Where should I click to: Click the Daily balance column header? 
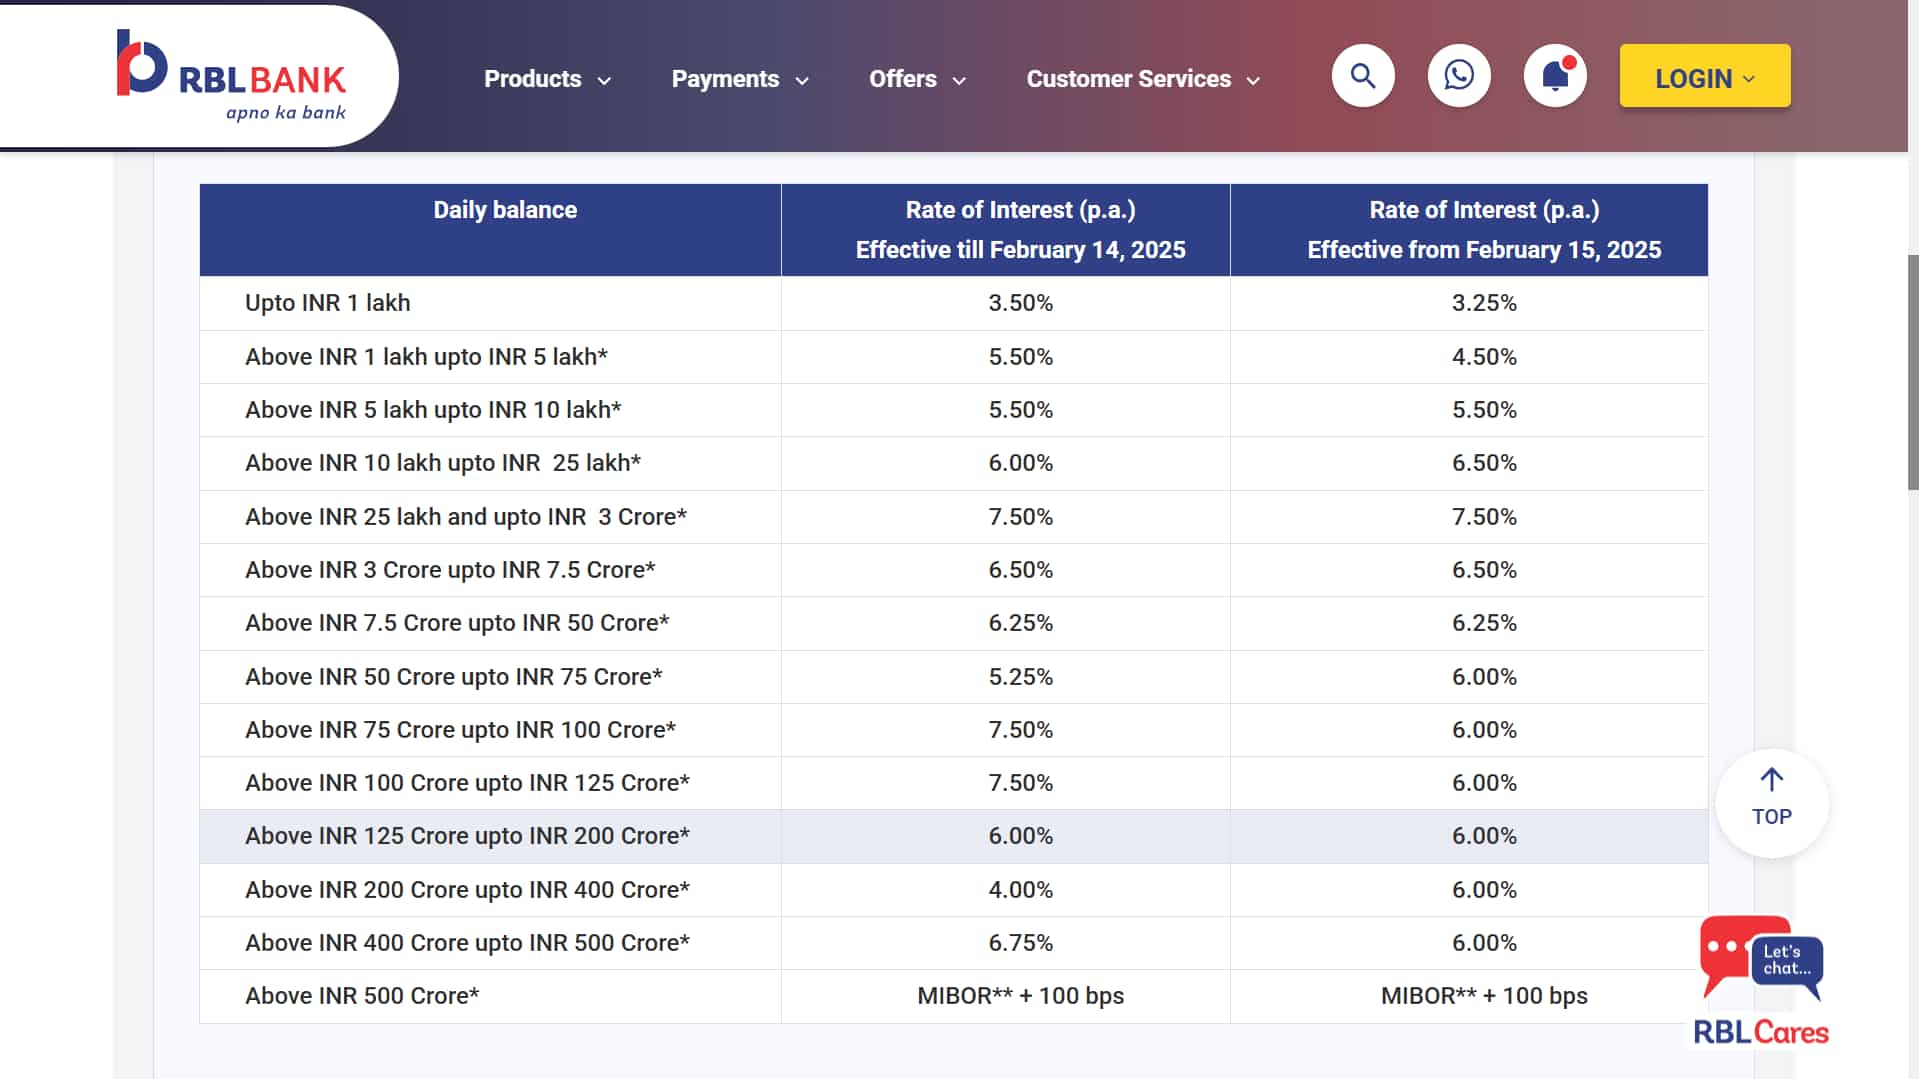coord(504,210)
